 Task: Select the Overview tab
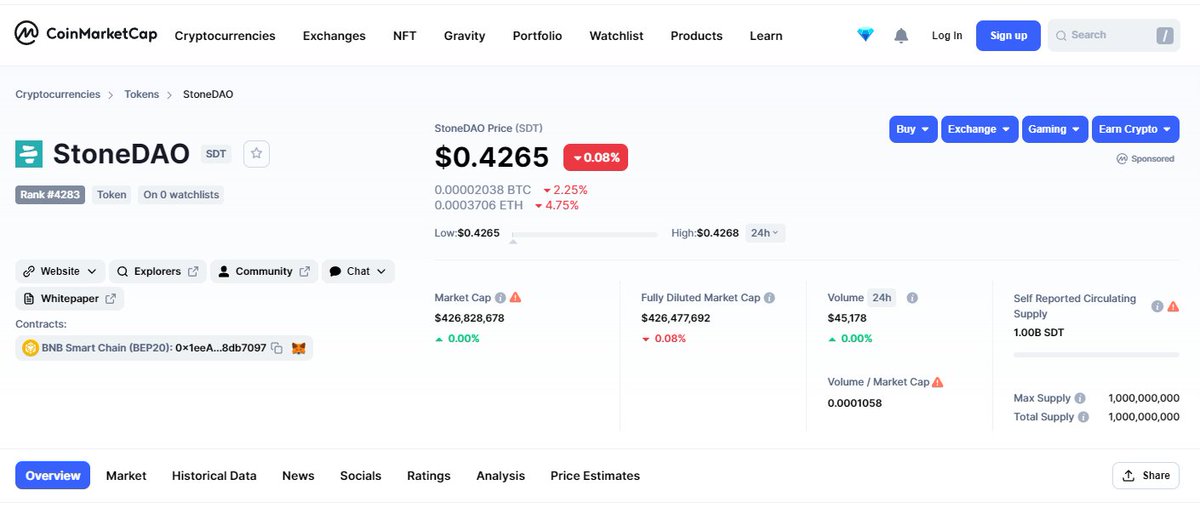pos(53,475)
